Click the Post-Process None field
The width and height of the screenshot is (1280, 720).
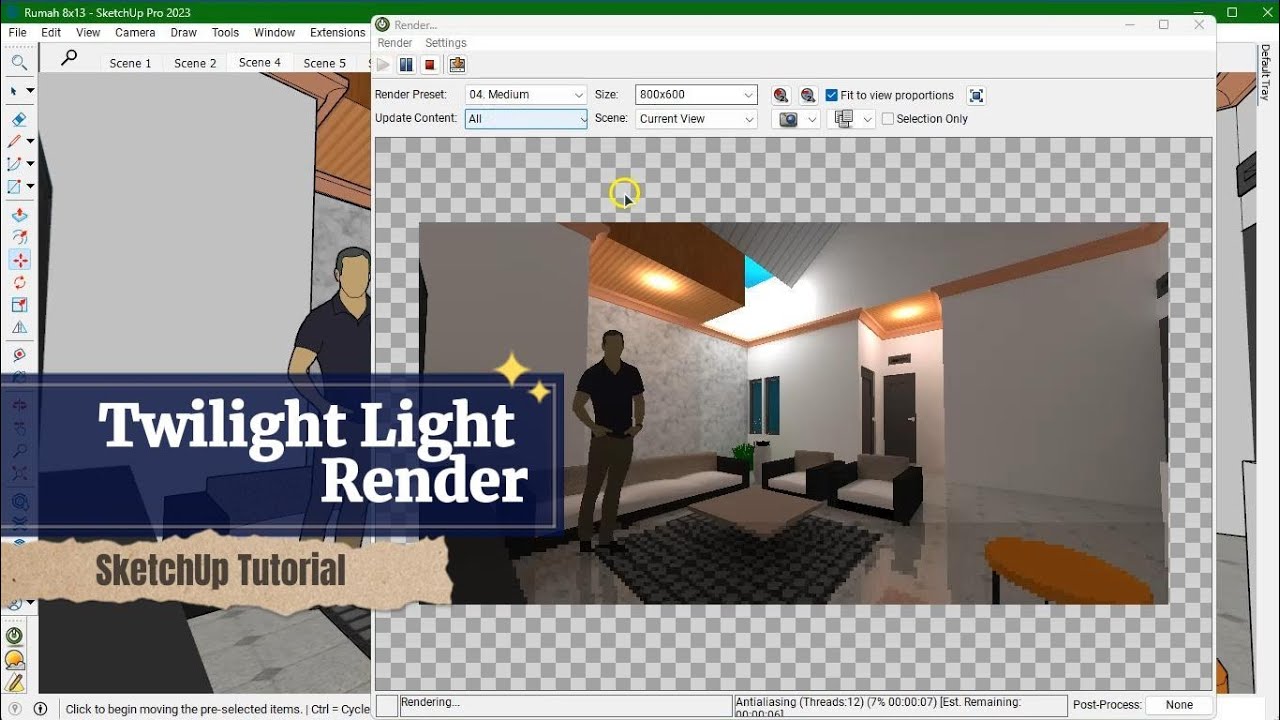click(1180, 705)
